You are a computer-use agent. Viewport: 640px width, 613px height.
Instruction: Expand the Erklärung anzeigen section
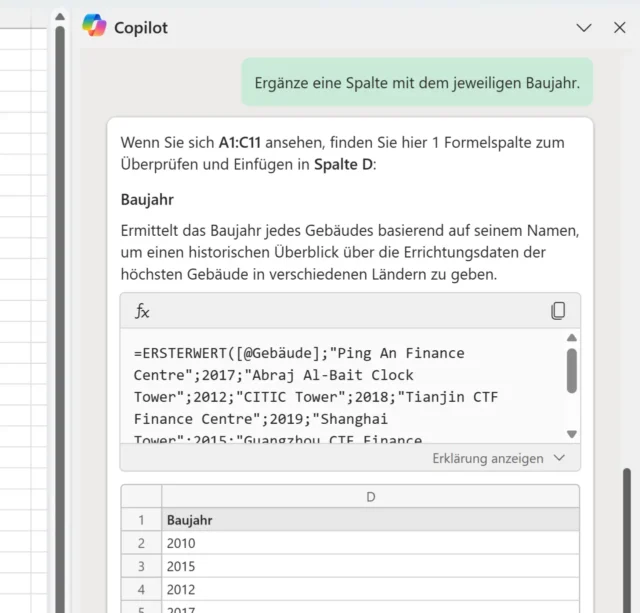498,458
